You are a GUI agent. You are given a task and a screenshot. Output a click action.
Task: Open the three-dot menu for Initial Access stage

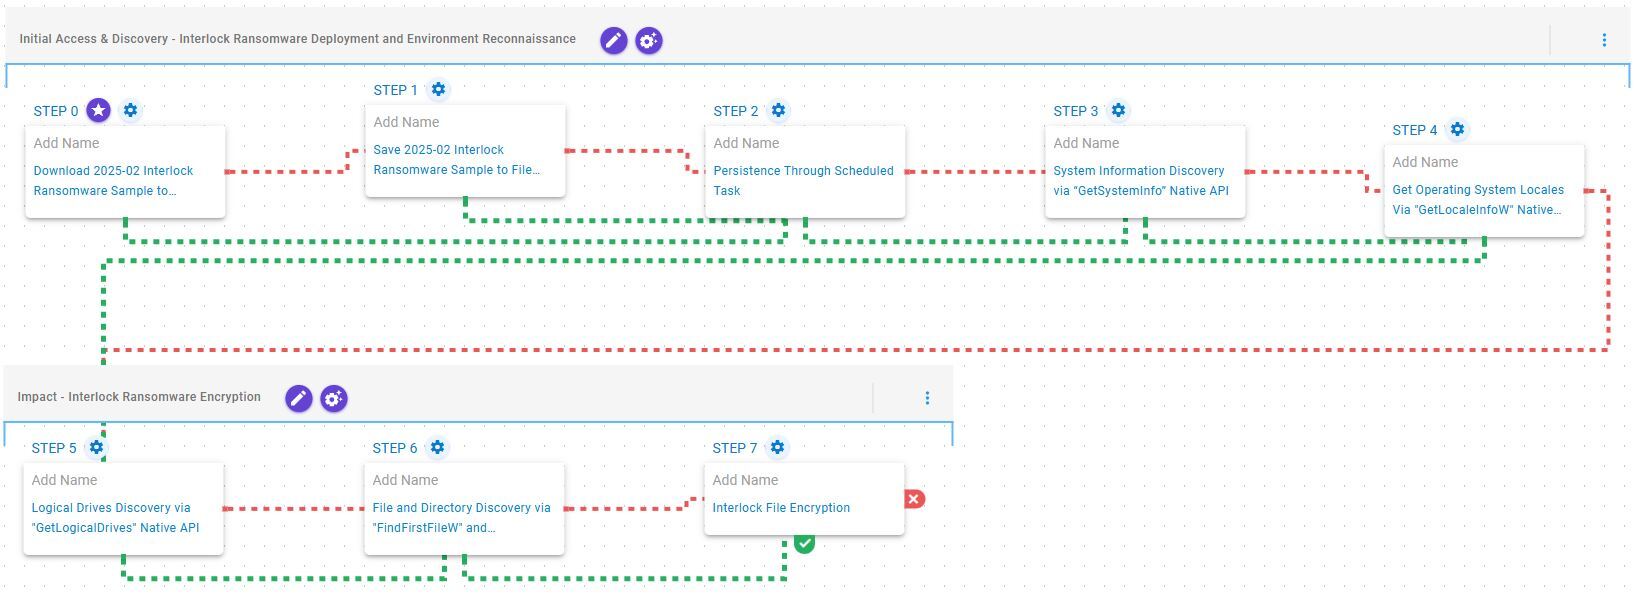click(1604, 40)
